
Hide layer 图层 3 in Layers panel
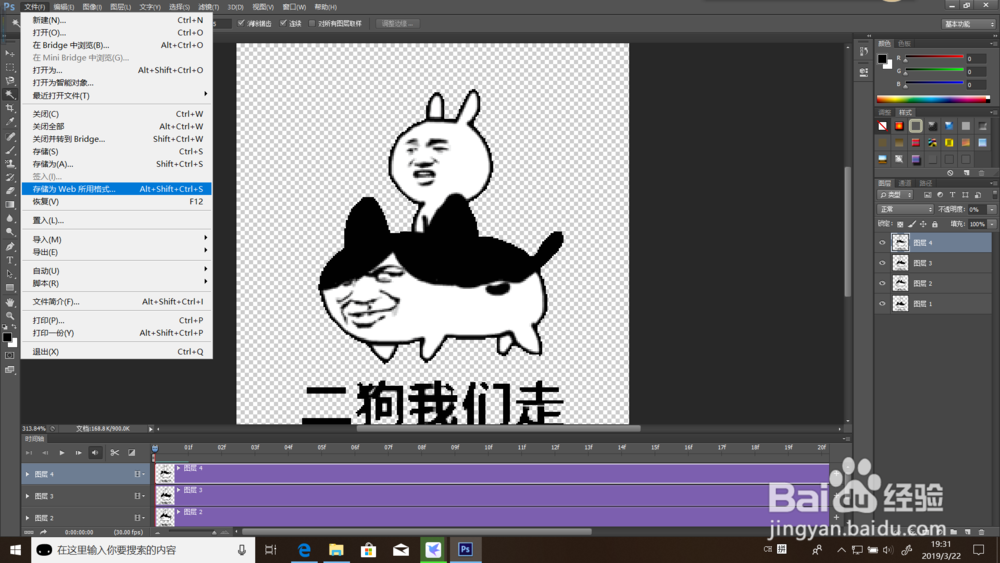[883, 263]
